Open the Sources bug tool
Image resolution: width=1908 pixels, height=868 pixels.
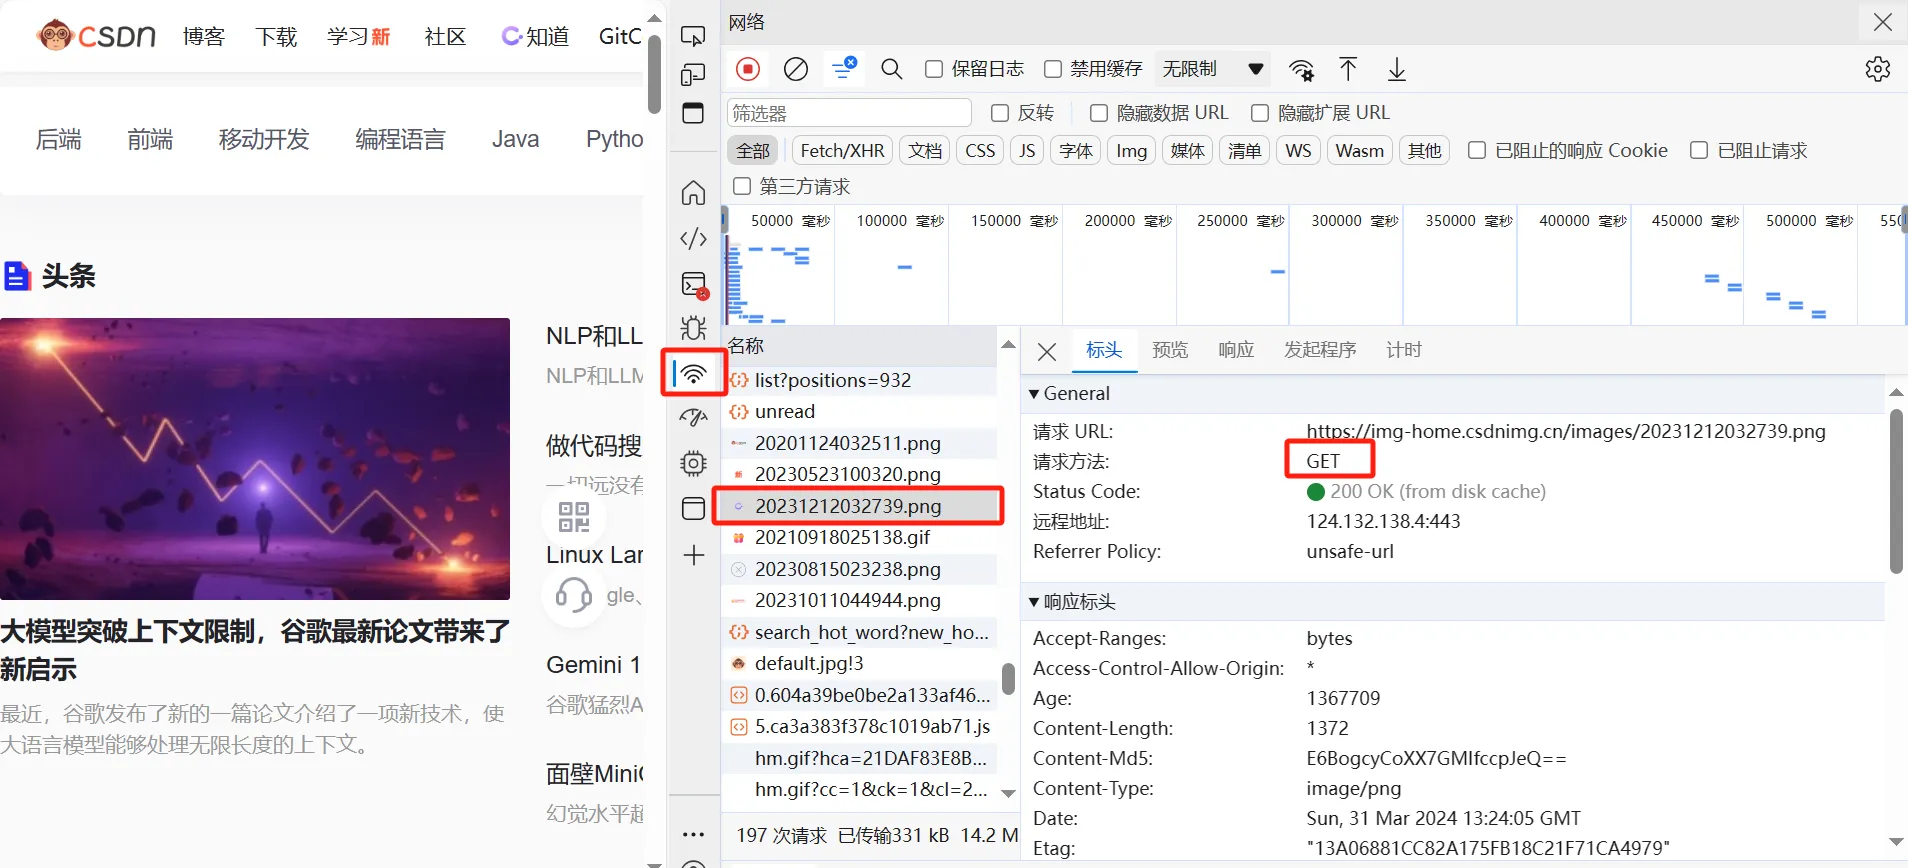[x=693, y=328]
